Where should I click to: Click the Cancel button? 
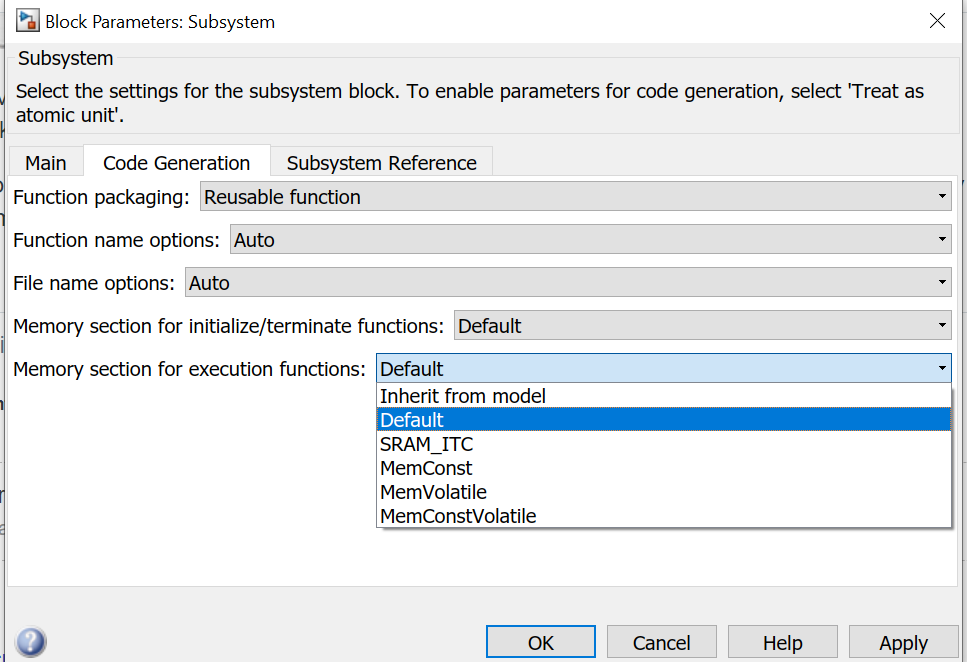661,643
